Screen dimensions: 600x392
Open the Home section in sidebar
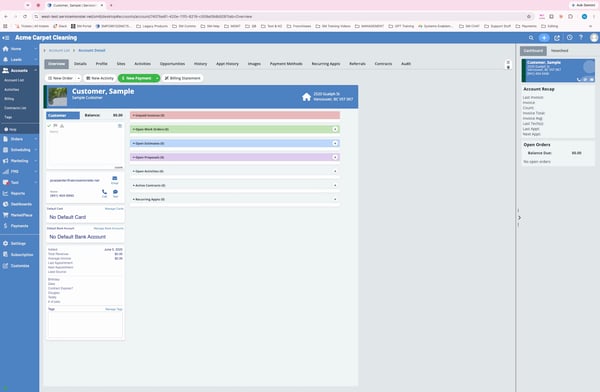pyautogui.click(x=15, y=49)
